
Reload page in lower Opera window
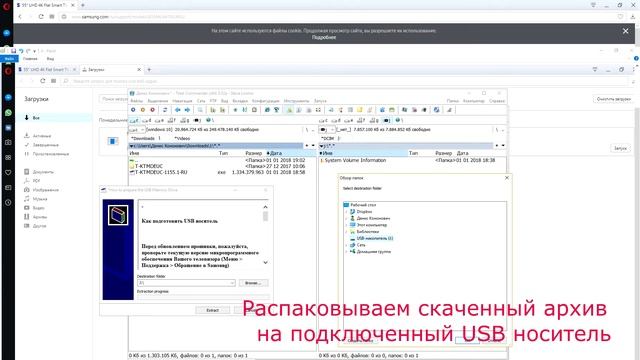[42, 81]
